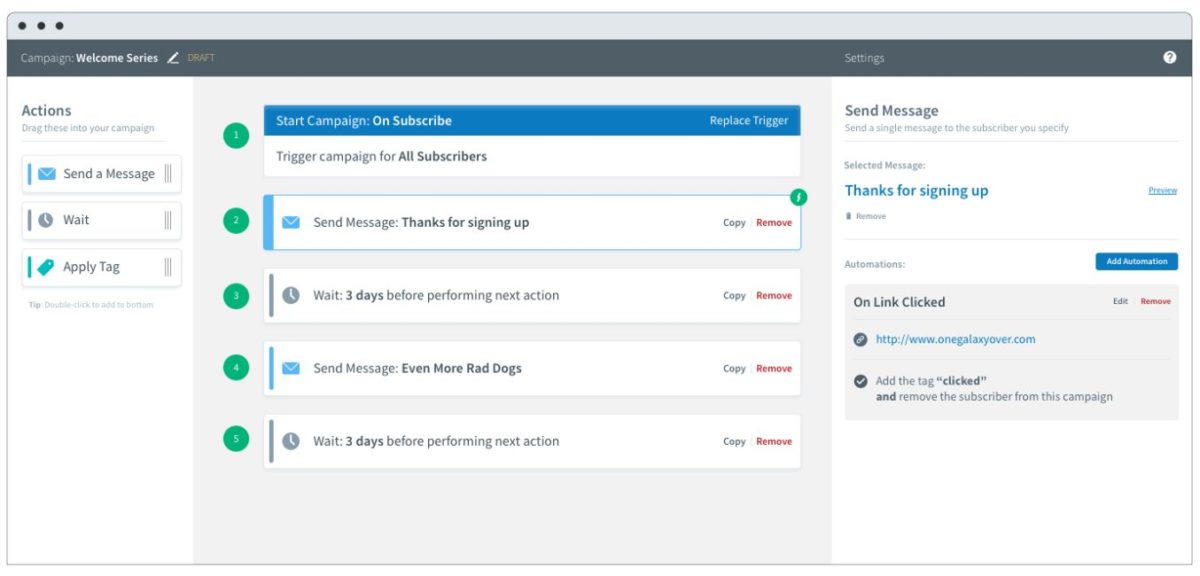This screenshot has height=576, width=1200.
Task: Click the Thanks for signing up message title in settings
Action: pos(916,191)
